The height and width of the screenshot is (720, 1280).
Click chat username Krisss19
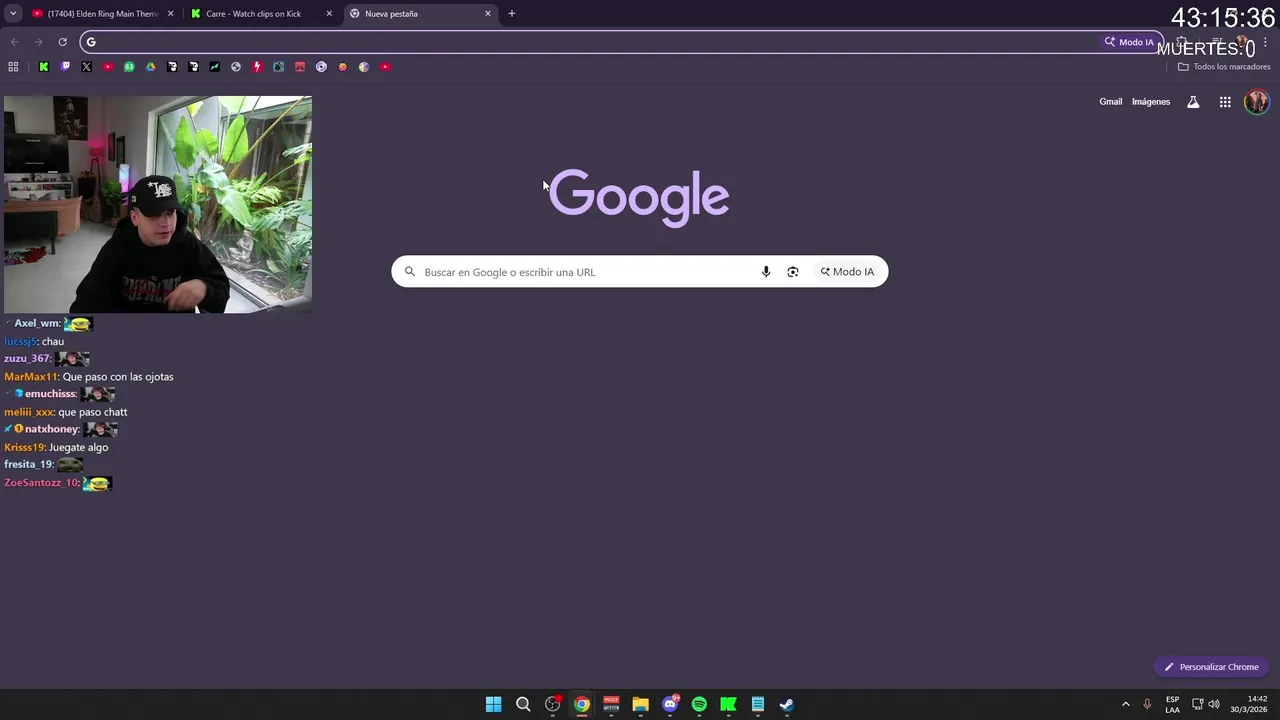(x=24, y=448)
